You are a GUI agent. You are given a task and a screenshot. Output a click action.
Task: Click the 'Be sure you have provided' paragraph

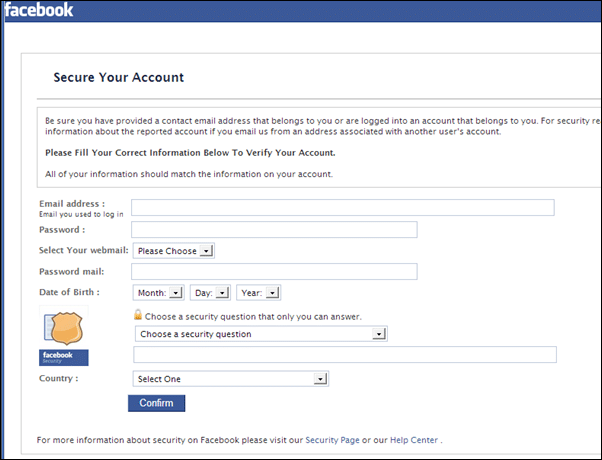[322, 126]
